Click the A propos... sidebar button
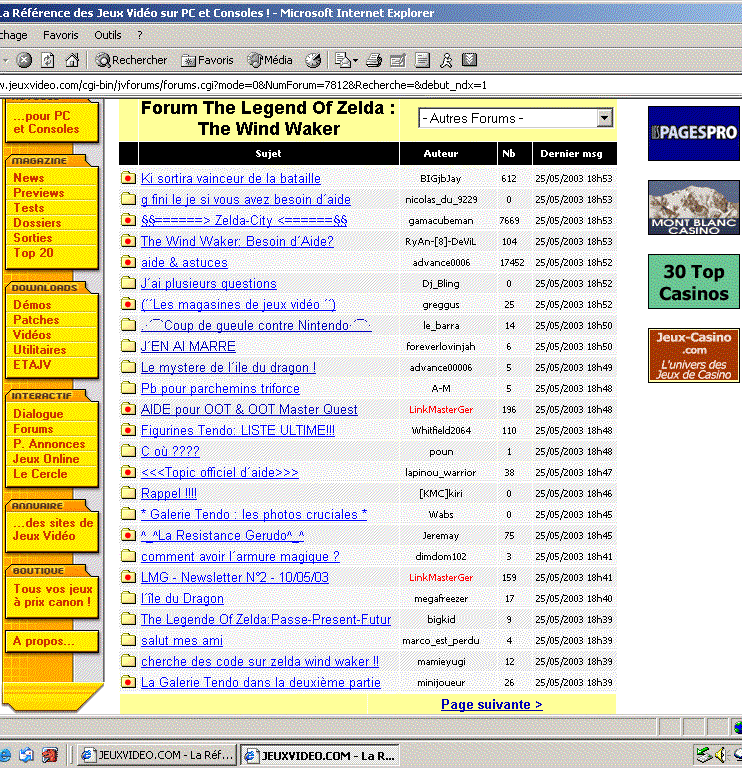The height and width of the screenshot is (768, 742). coord(51,641)
